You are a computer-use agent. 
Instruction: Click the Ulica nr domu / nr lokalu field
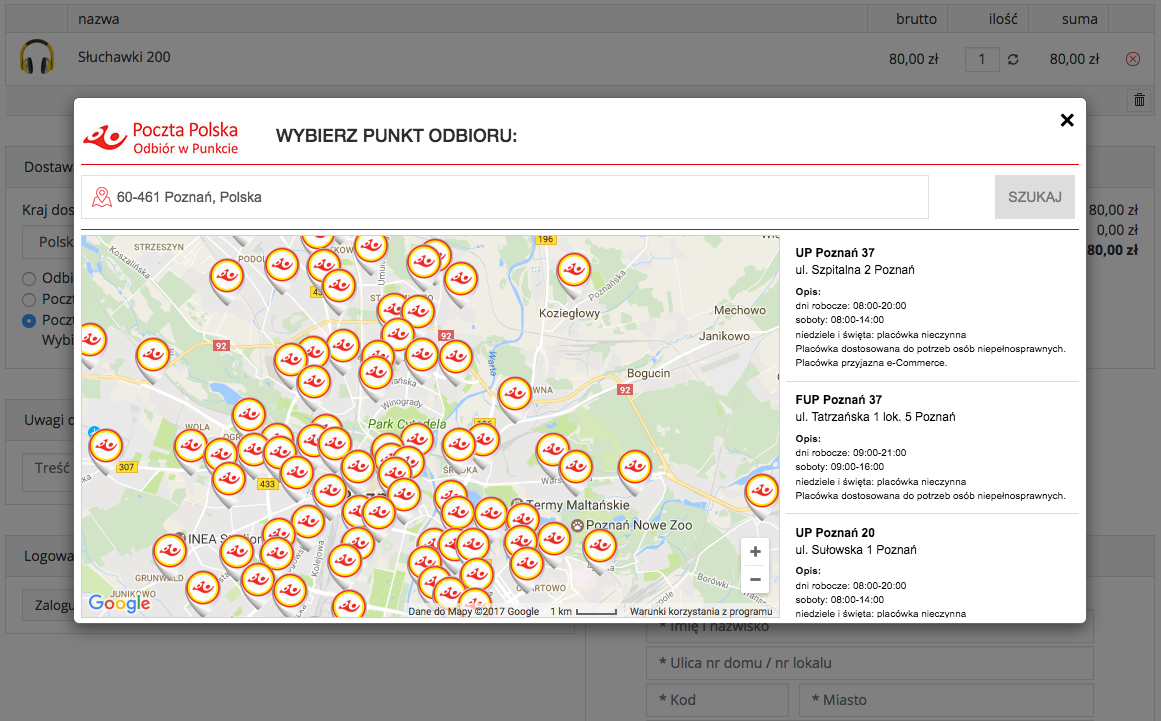click(870, 663)
